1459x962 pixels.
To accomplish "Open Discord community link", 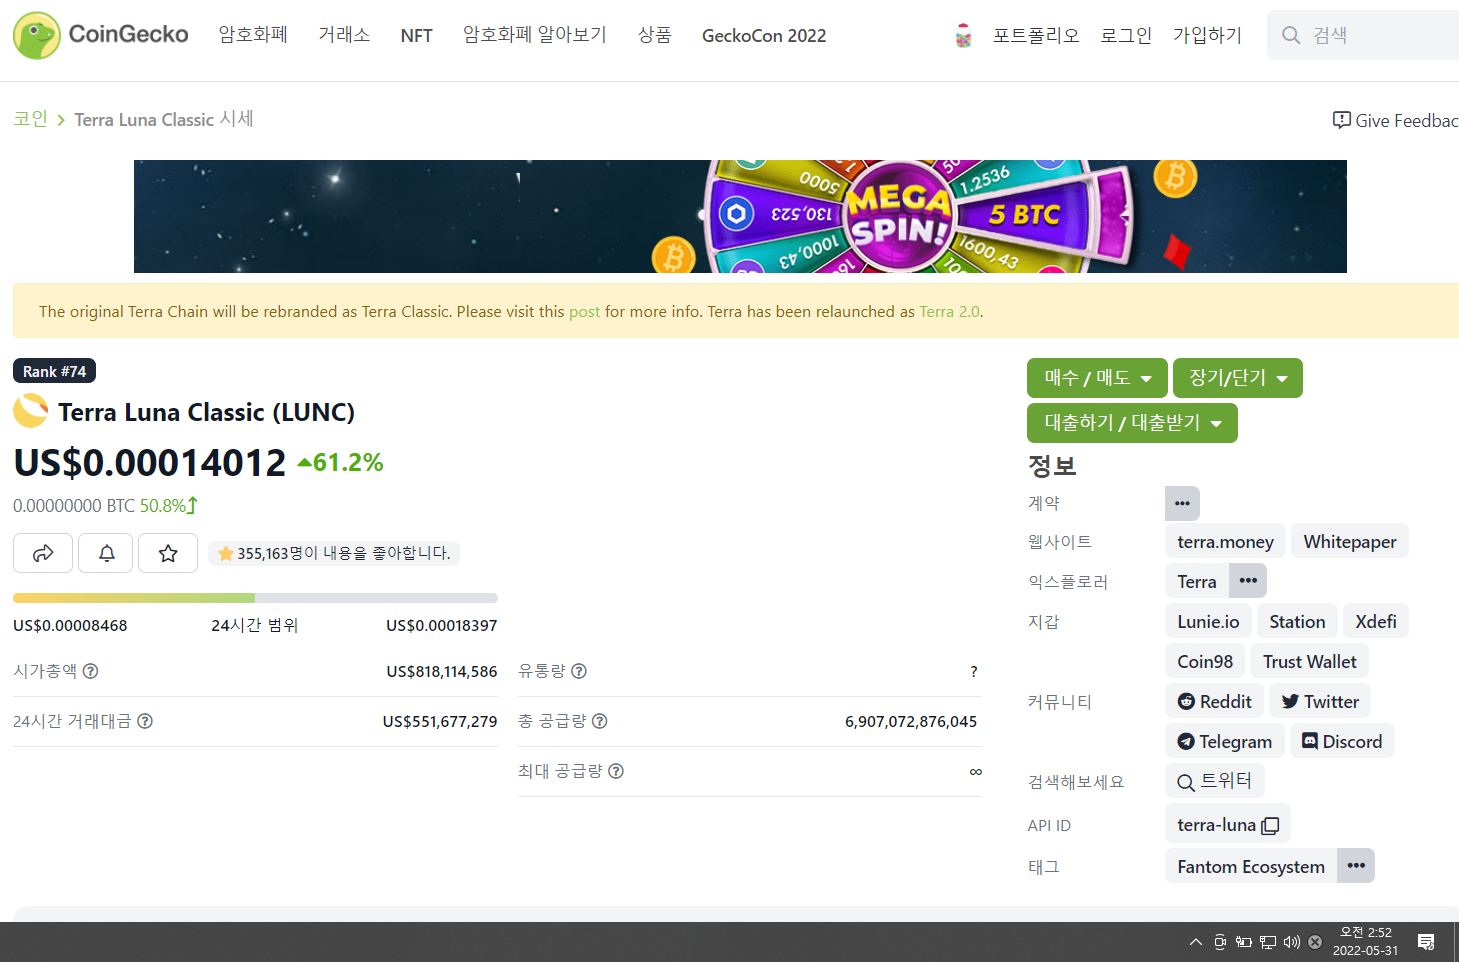I will coord(1342,741).
